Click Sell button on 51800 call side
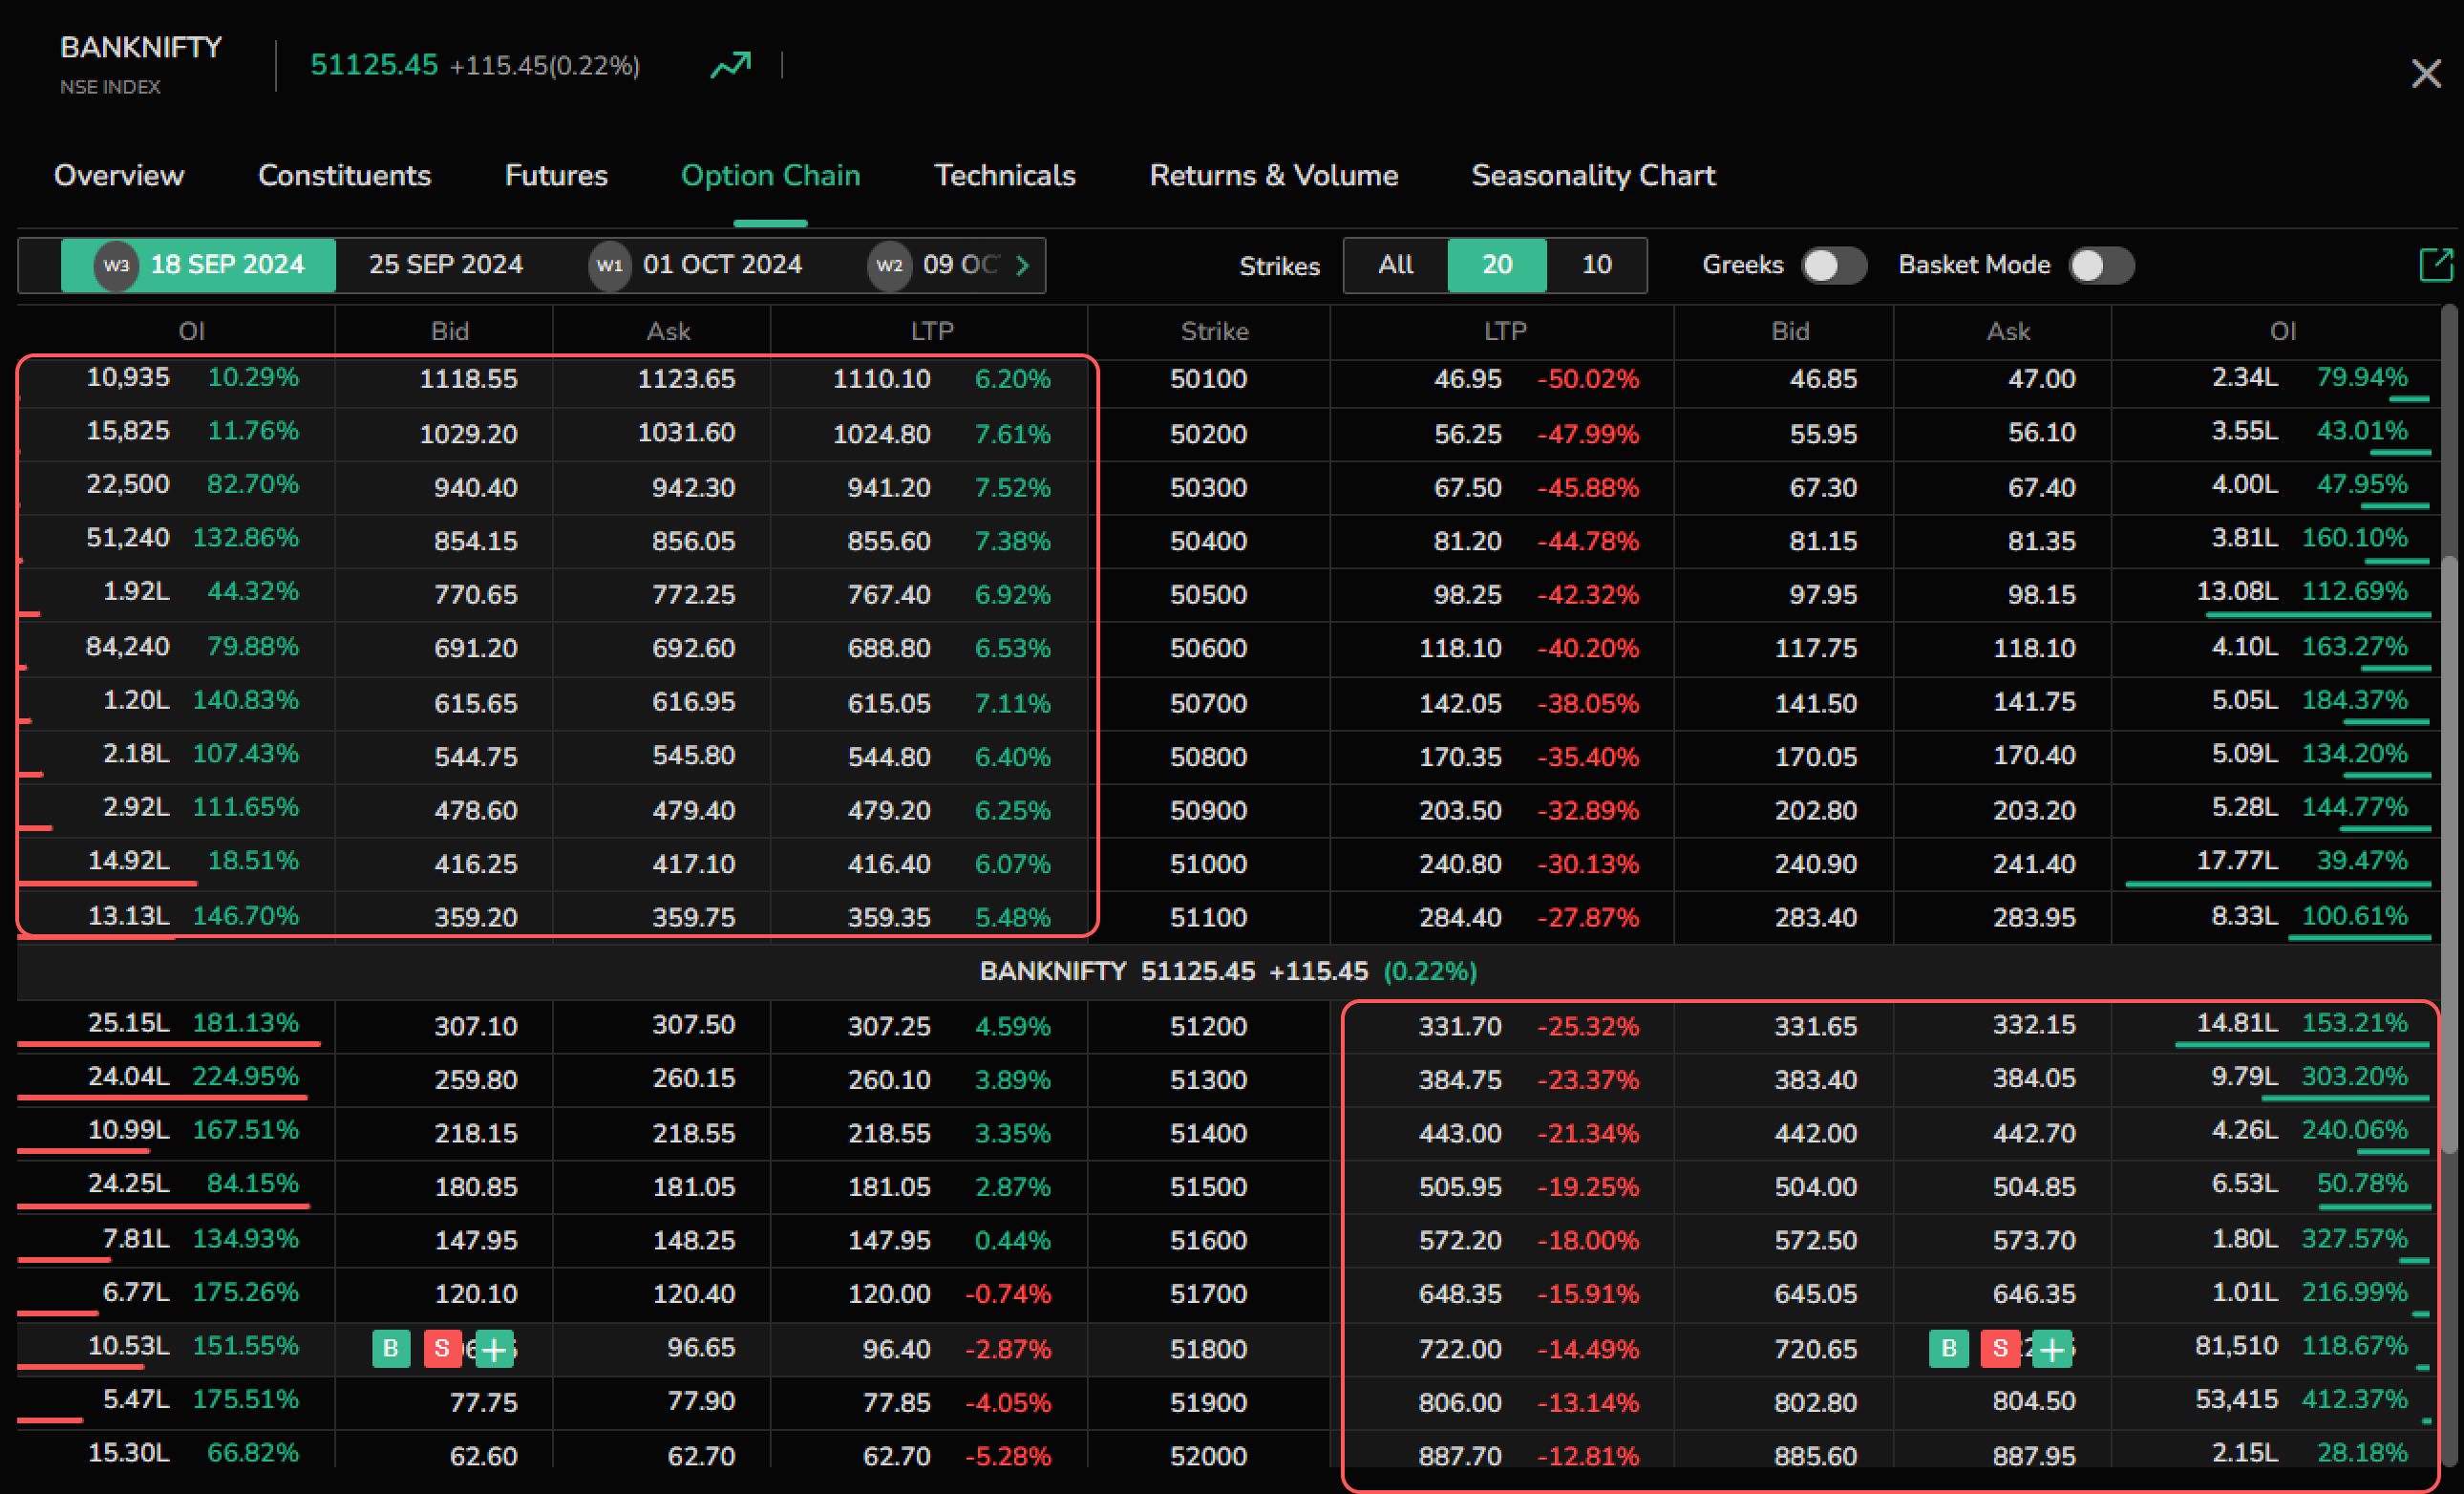The width and height of the screenshot is (2464, 1494). click(x=442, y=1348)
